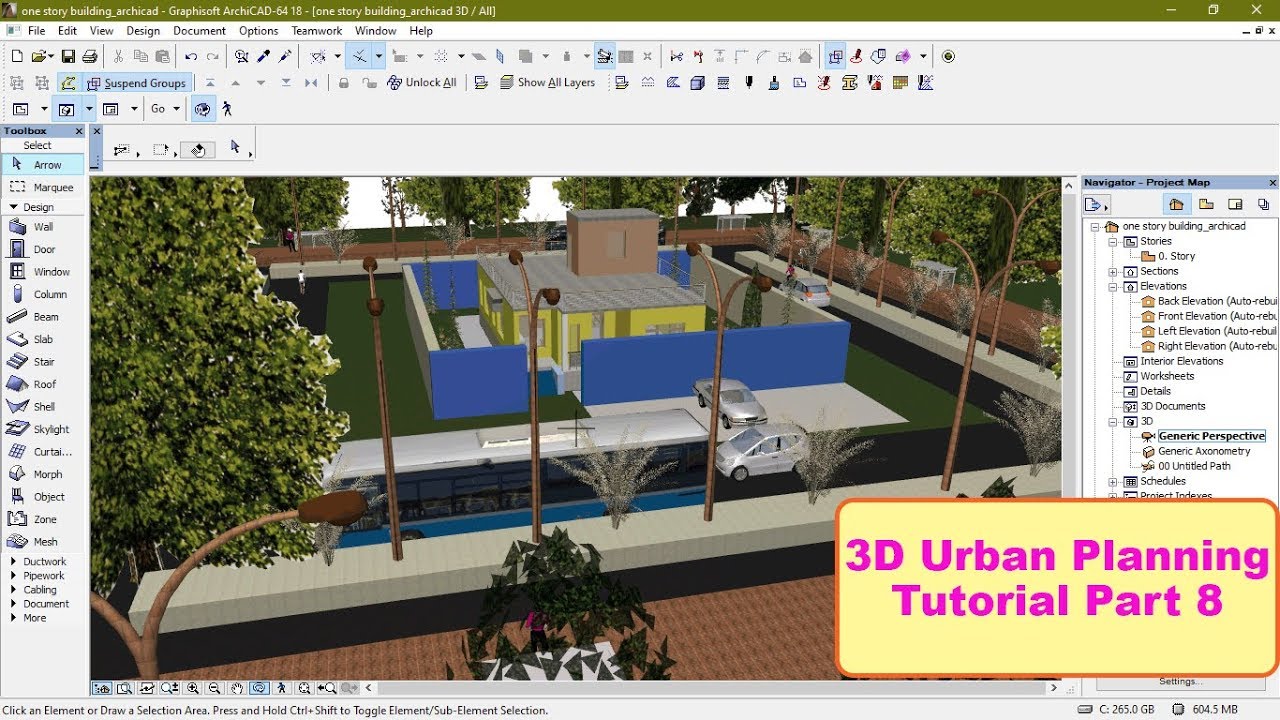
Task: Select the Morph tool
Action: 44,475
